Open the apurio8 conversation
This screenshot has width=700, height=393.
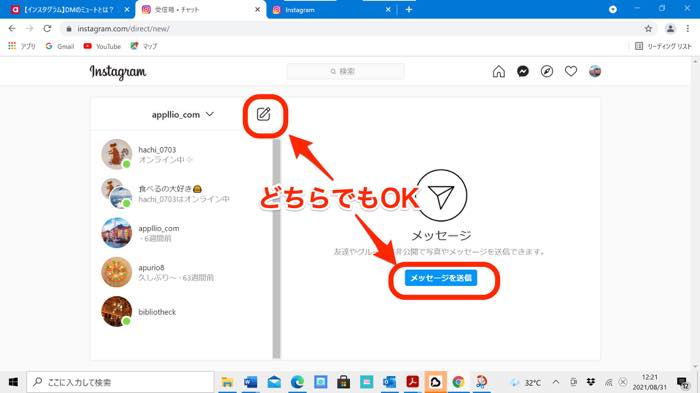pyautogui.click(x=182, y=272)
